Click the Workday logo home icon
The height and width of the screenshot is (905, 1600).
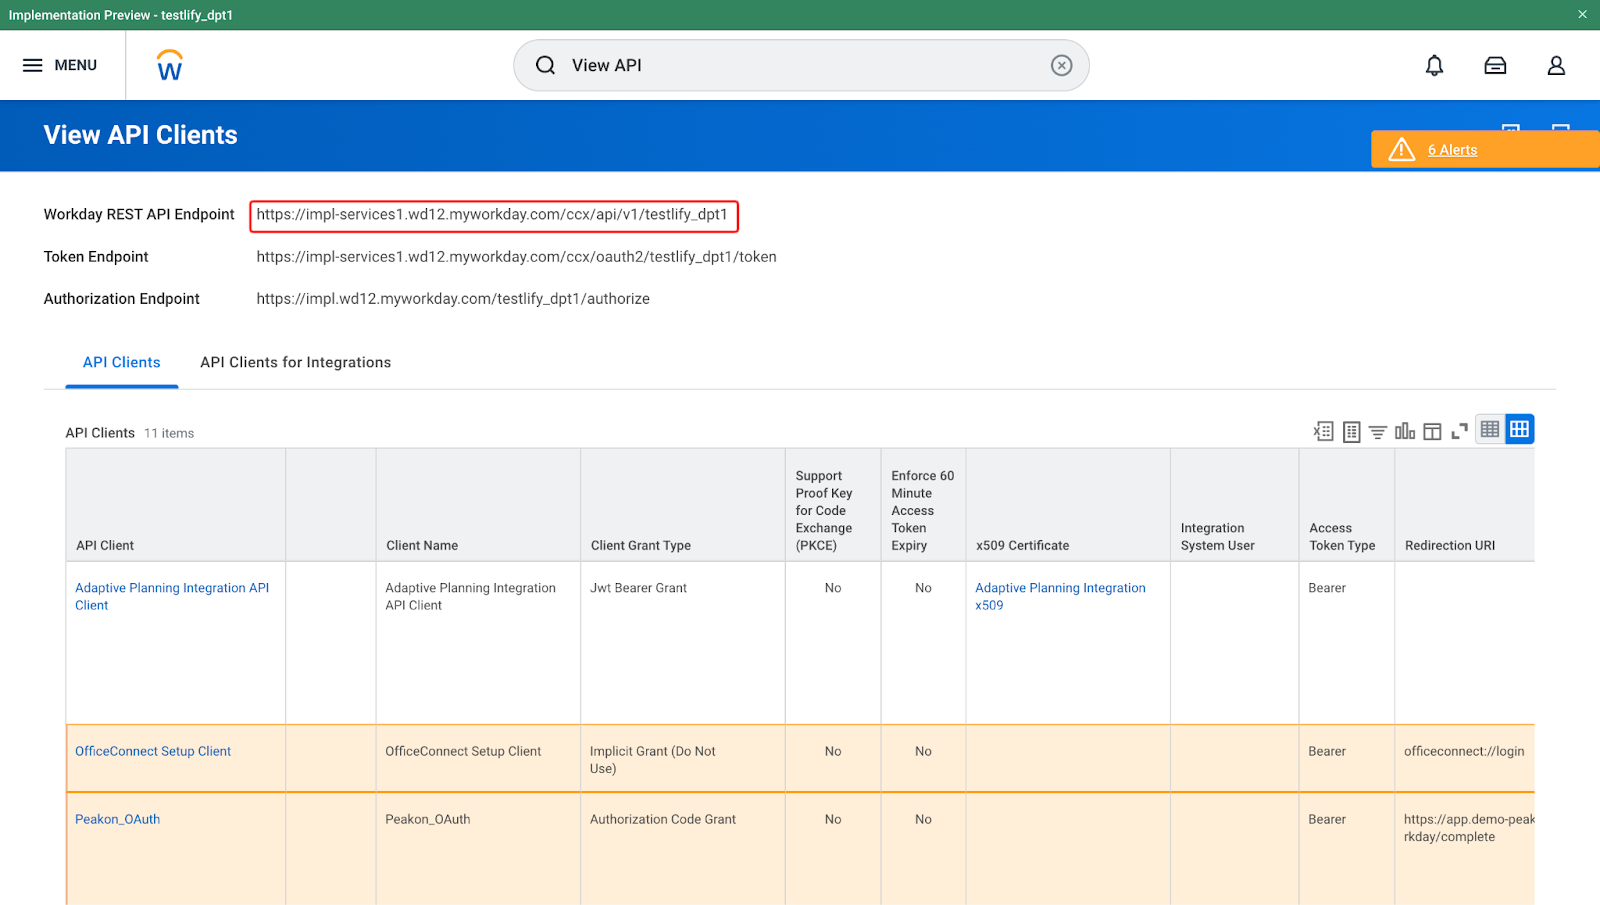[x=170, y=66]
